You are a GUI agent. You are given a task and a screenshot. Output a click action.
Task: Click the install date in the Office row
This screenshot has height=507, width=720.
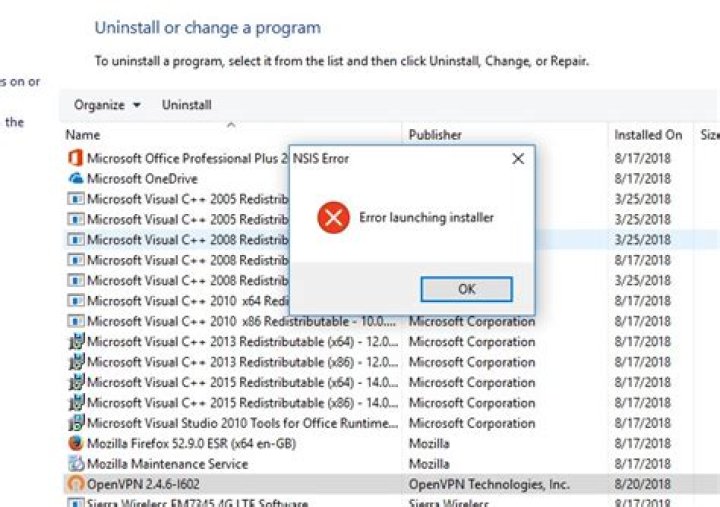(x=642, y=158)
